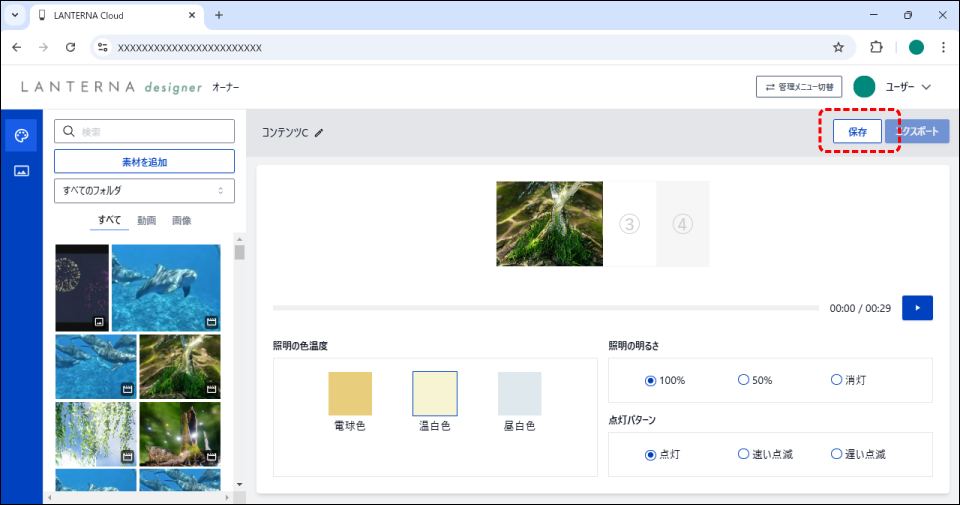Click the pencil icon to rename コンテンツC
This screenshot has height=505, width=960.
click(x=319, y=132)
